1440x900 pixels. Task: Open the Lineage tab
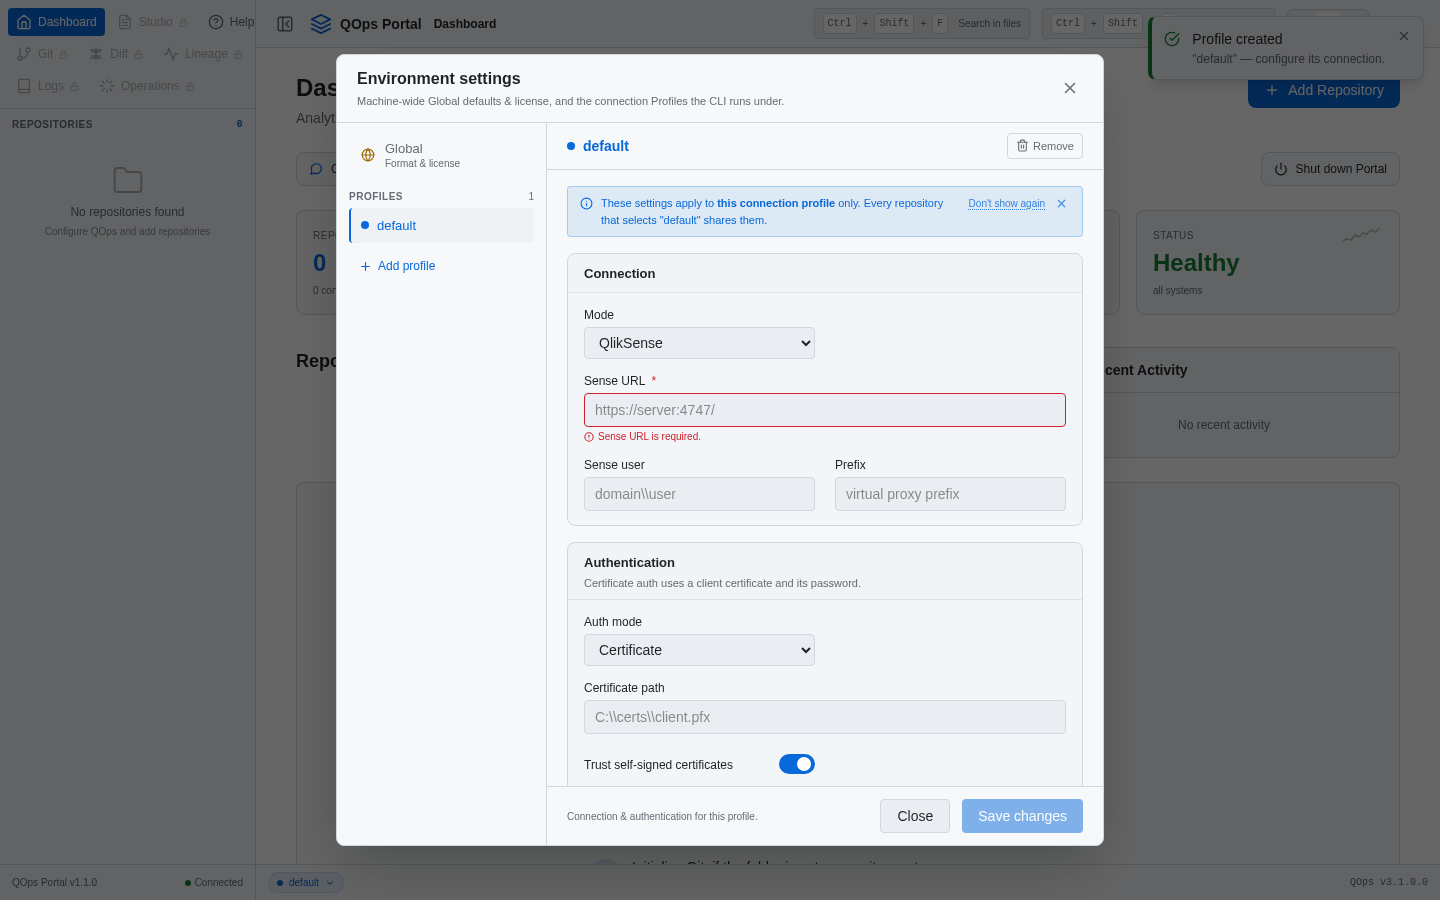click(x=203, y=54)
